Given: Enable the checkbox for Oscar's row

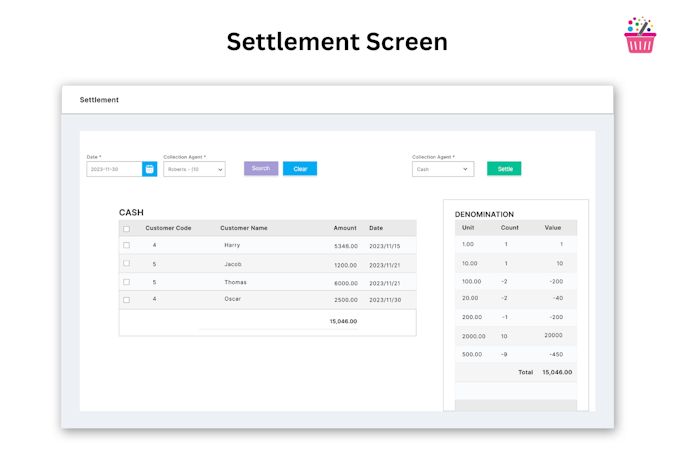Looking at the screenshot, I should pos(126,300).
